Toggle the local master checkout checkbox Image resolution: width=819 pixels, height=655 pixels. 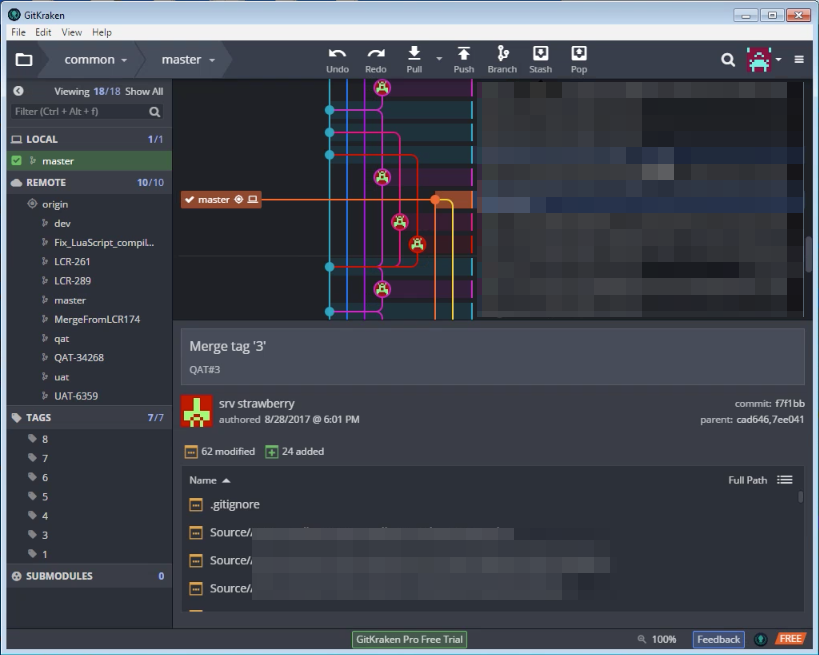click(17, 161)
